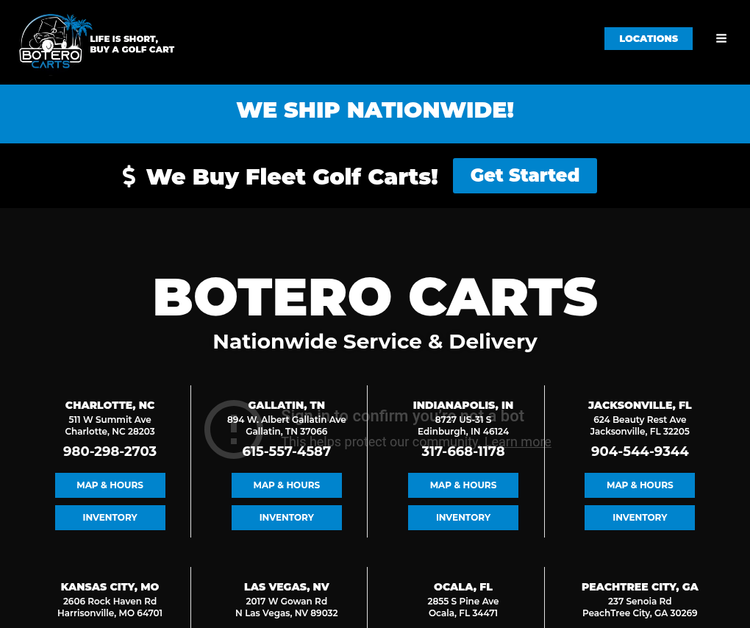Open Map & Hours for Jacksonville, FL
Screen dimensions: 750x628
(x=640, y=485)
